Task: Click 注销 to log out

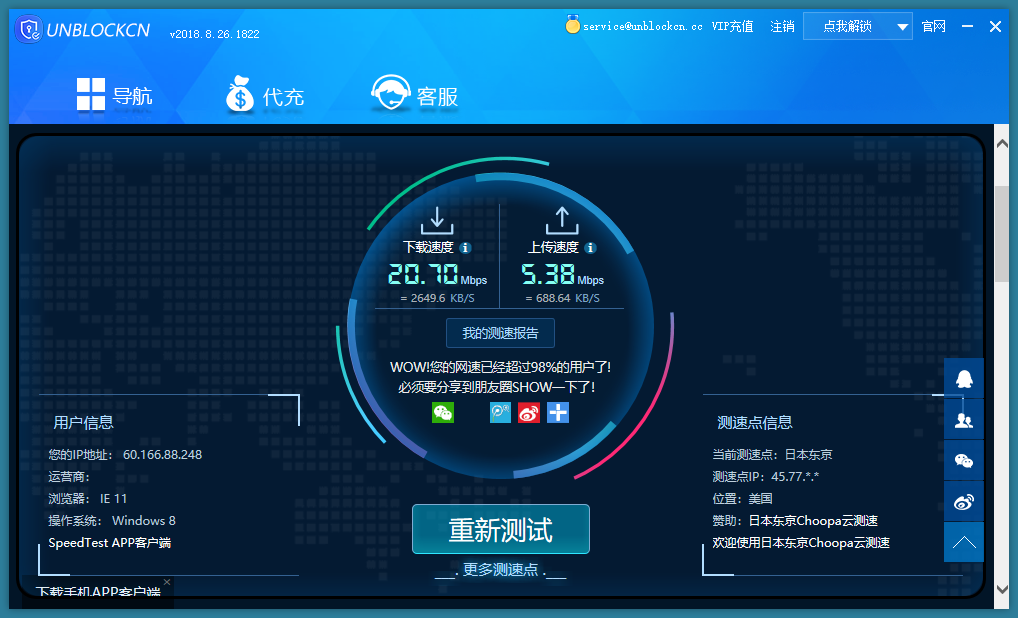Action: pos(782,27)
